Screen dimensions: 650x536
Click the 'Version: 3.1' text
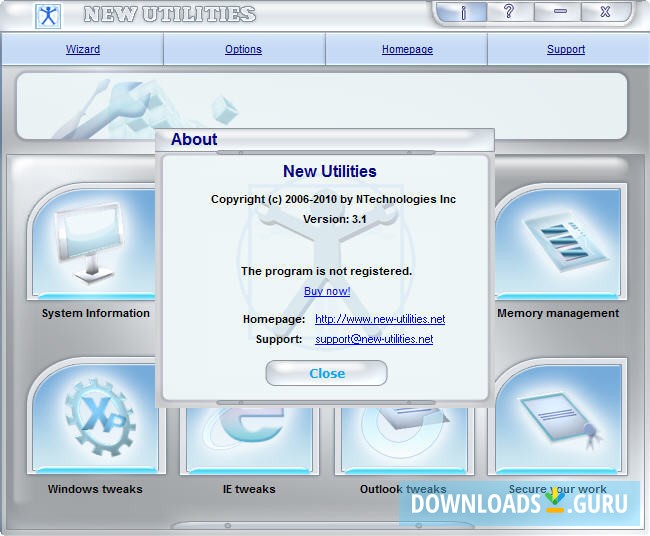pyautogui.click(x=335, y=219)
